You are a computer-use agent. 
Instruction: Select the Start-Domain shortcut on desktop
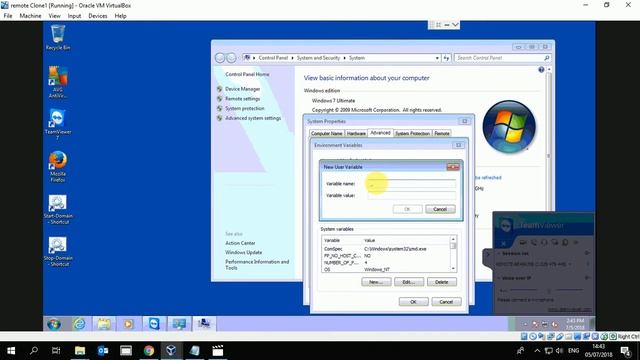pos(58,209)
